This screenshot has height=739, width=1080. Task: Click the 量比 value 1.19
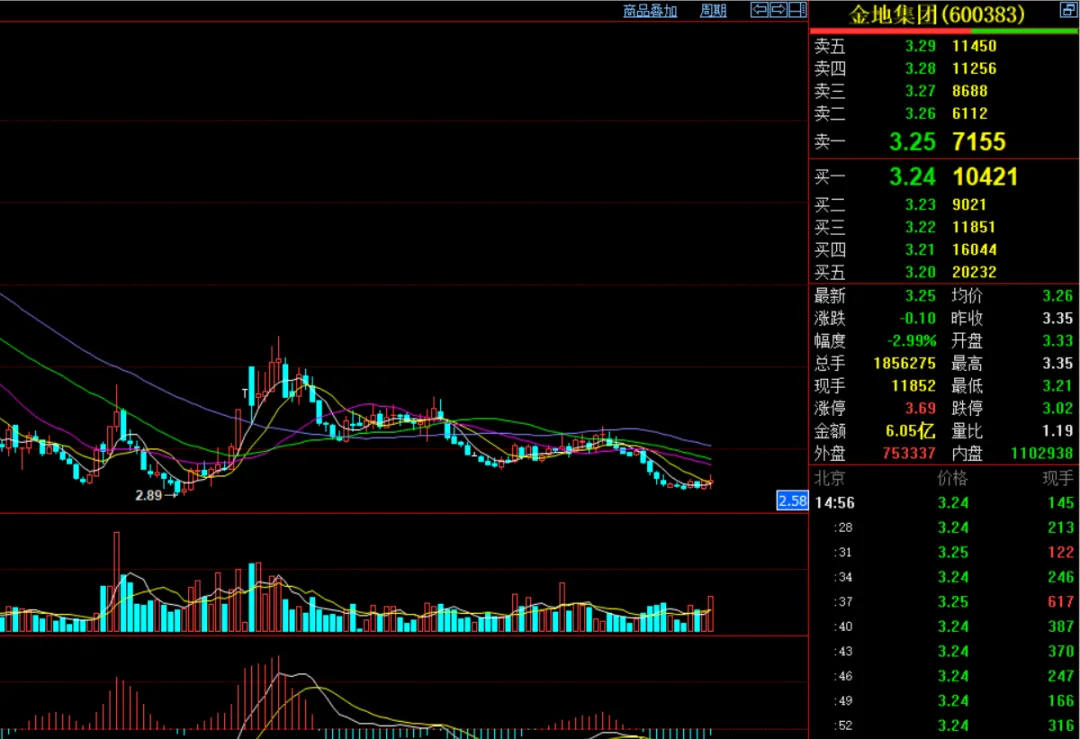[1057, 432]
